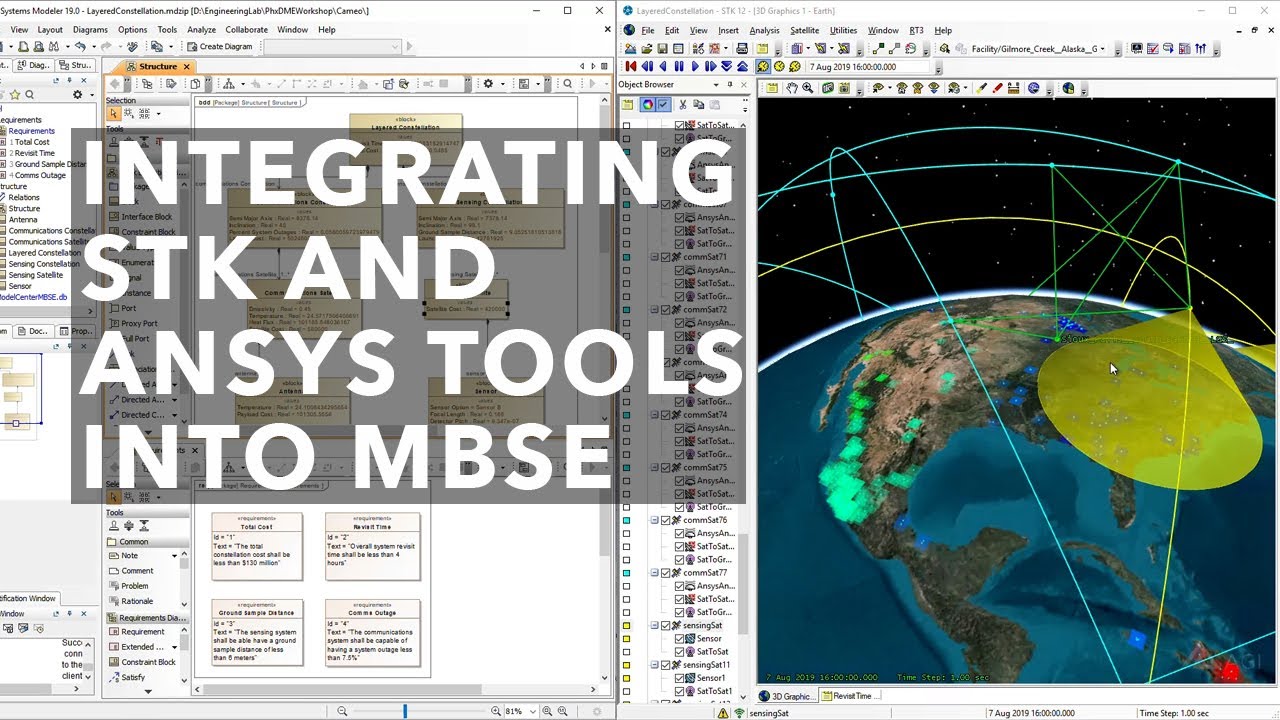Switch to Revisit Time tab in STK
This screenshot has width=1280, height=720.
pyautogui.click(x=852, y=696)
